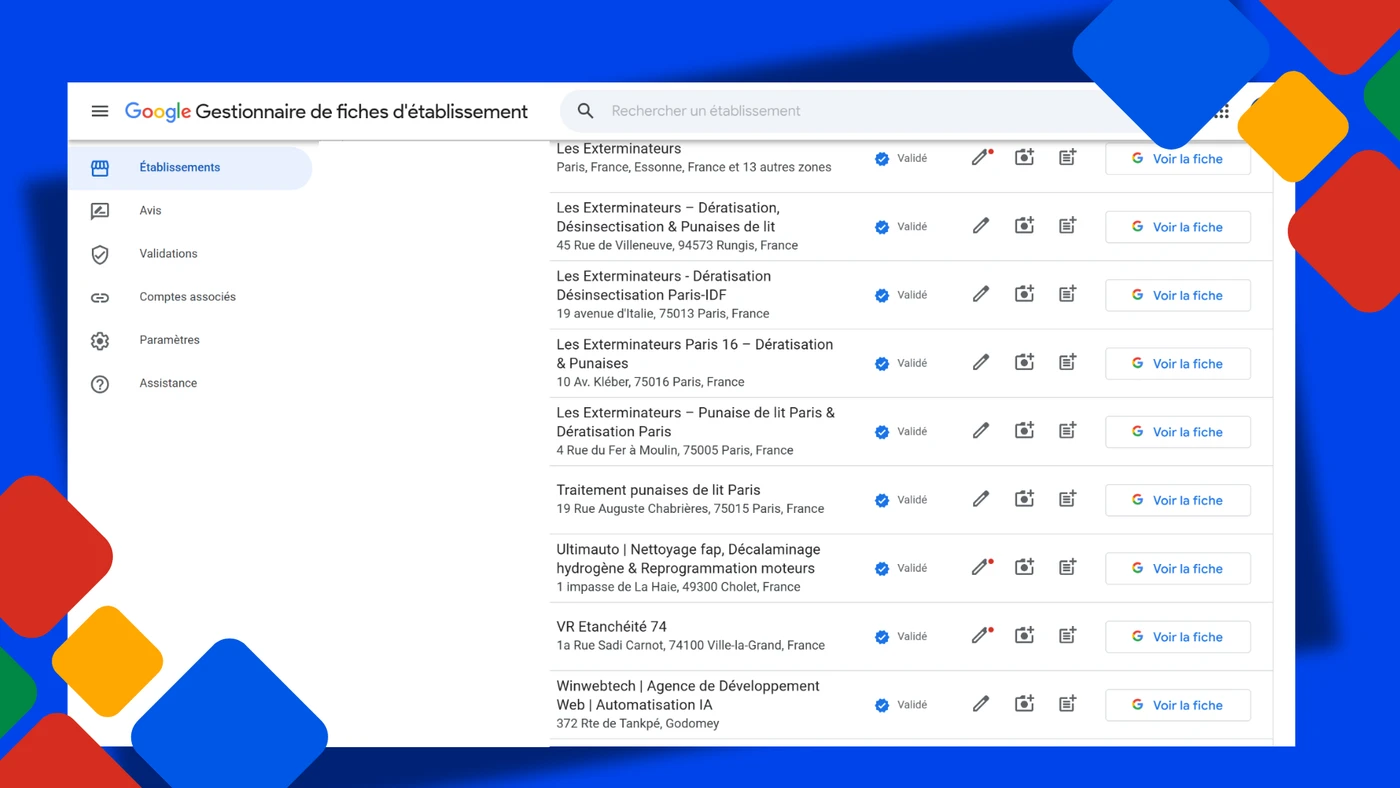The height and width of the screenshot is (788, 1400).
Task: Edit the top Les Exterminateurs listing
Action: [x=982, y=158]
